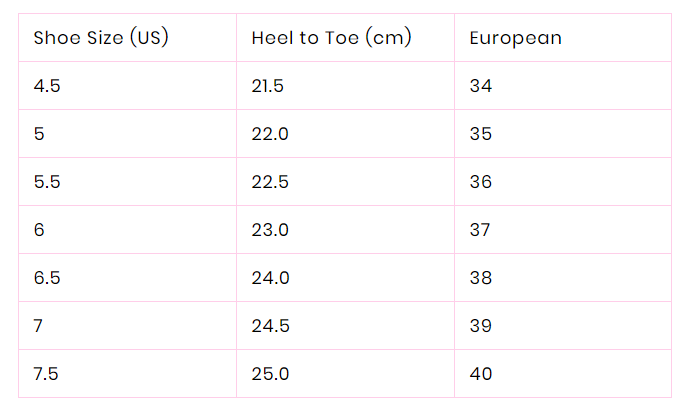The image size is (691, 404).
Task: Click the 22.0 cm measurement cell
Action: [270, 134]
